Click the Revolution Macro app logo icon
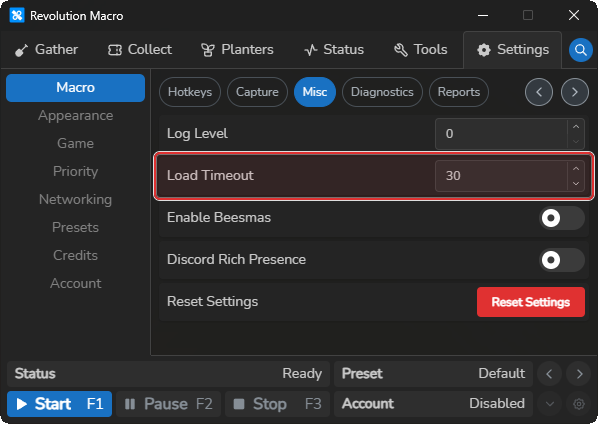 pos(17,16)
